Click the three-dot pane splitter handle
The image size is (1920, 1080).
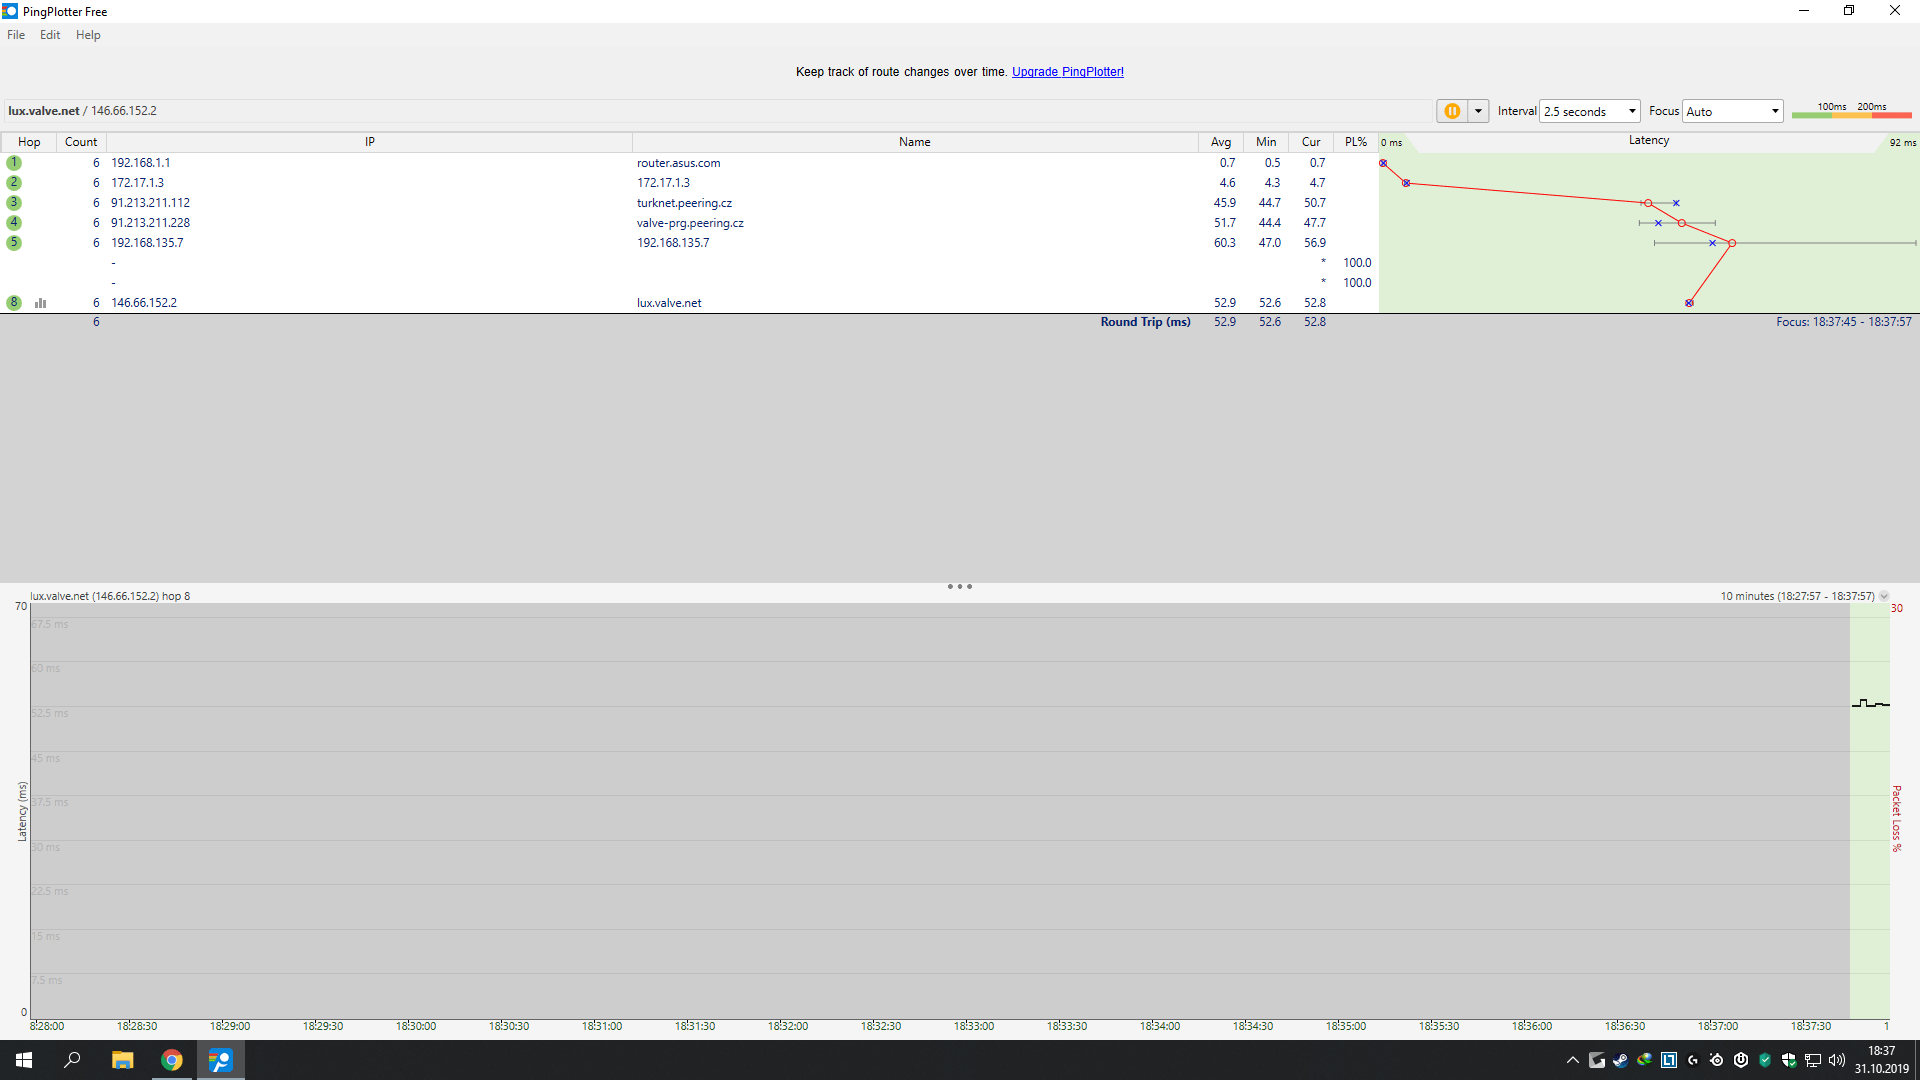pyautogui.click(x=959, y=587)
